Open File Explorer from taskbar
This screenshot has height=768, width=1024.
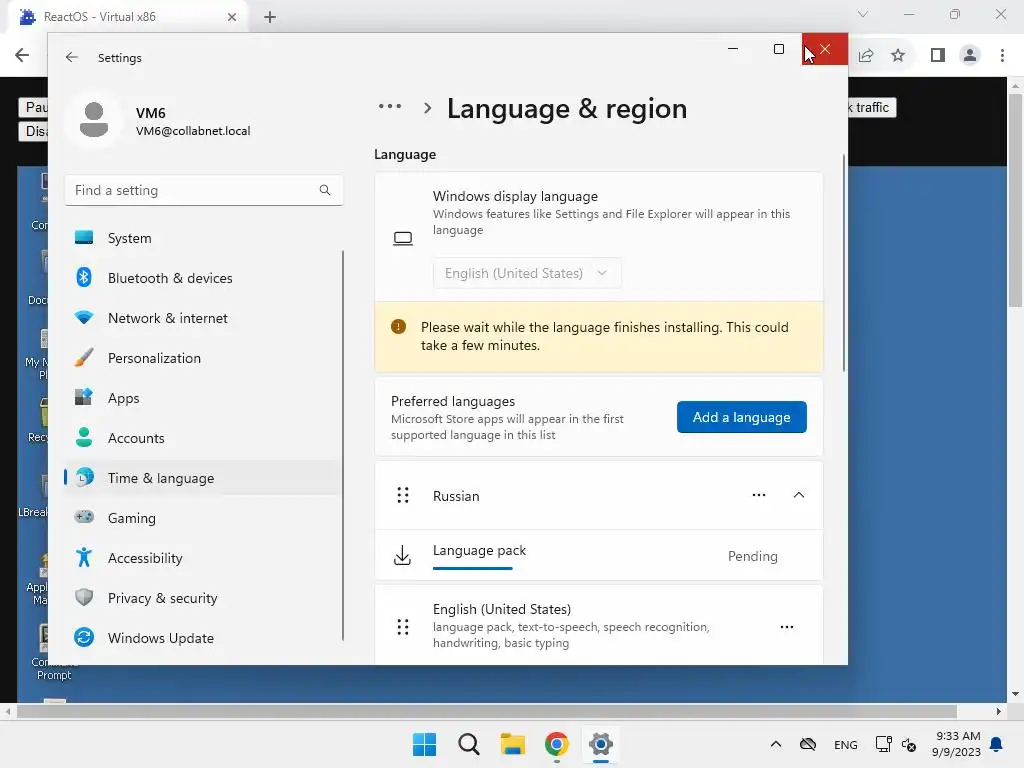tap(513, 744)
